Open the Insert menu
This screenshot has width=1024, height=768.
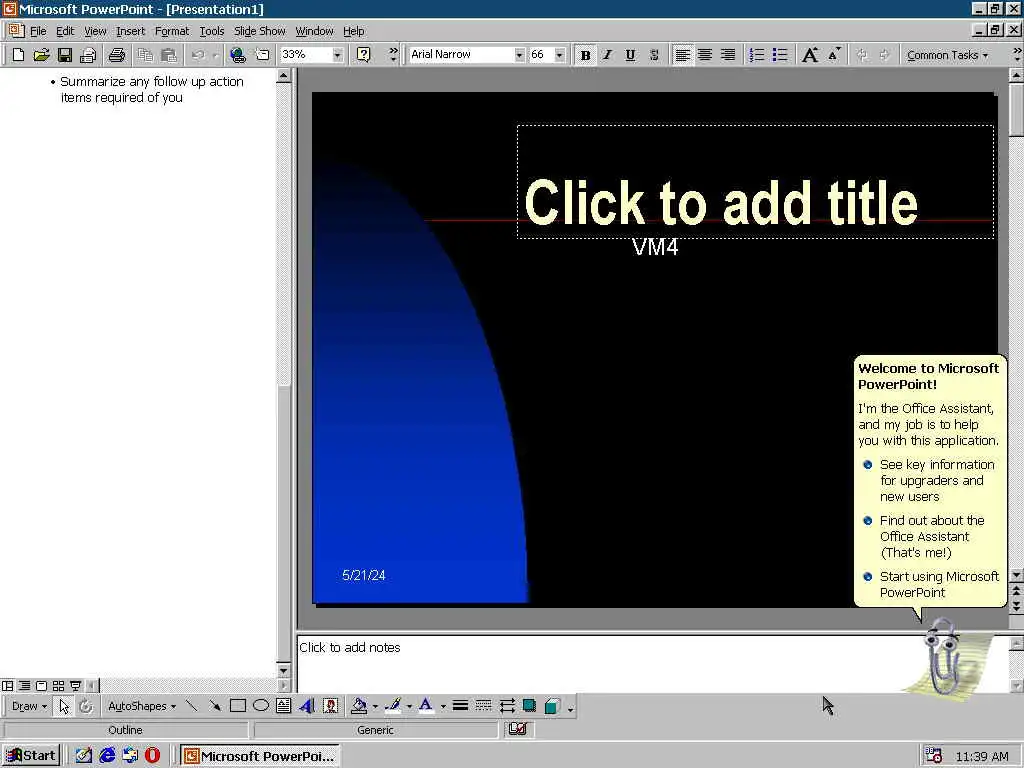click(x=131, y=31)
